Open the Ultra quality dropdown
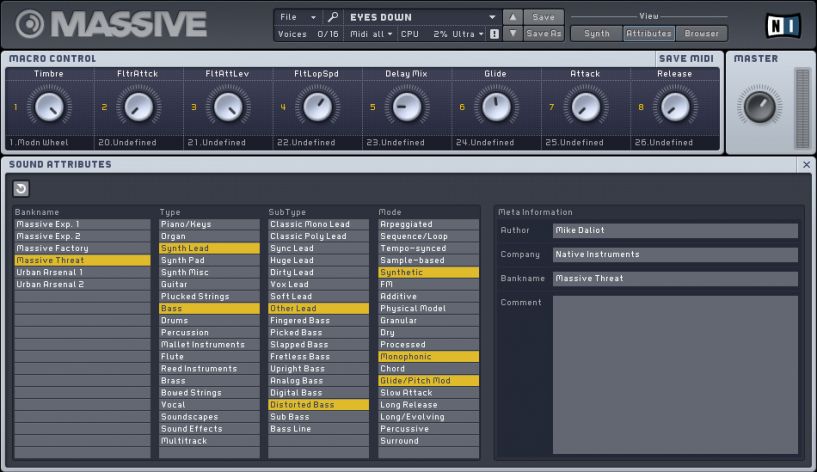This screenshot has height=472, width=817. (468, 34)
